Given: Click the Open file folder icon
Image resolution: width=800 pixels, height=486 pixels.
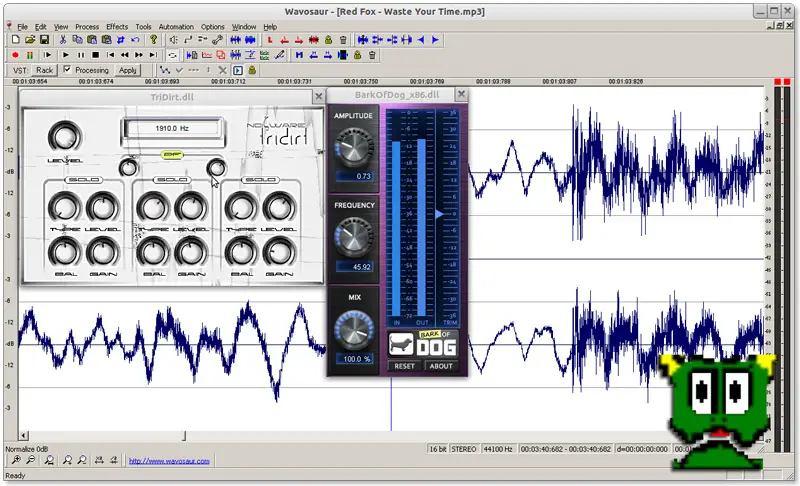Looking at the screenshot, I should 30,40.
